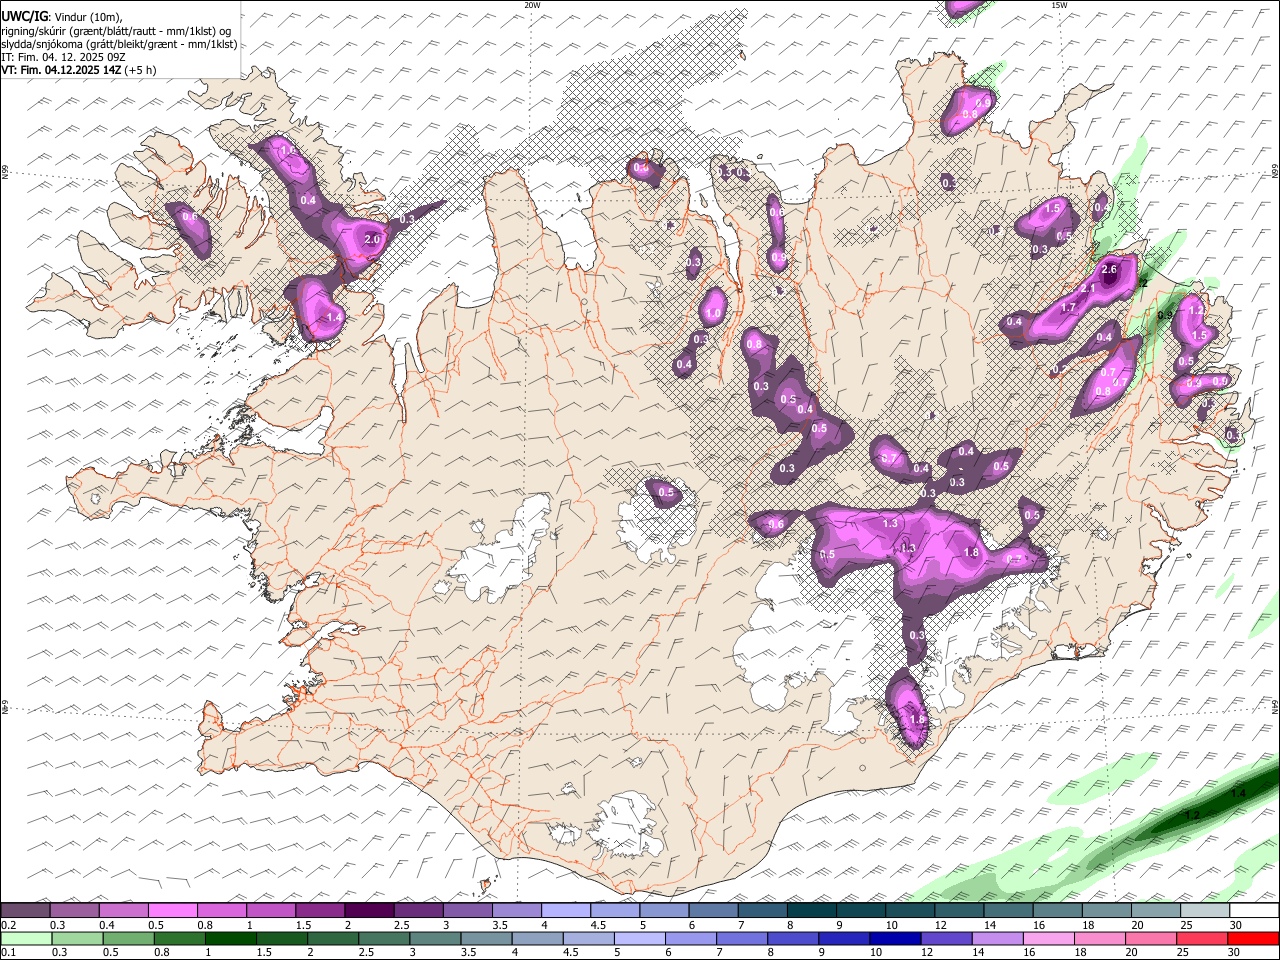The image size is (1280, 960).
Task: Click the VT: Fim. 04.12.2025 14Z valid time
Action: pos(60,70)
